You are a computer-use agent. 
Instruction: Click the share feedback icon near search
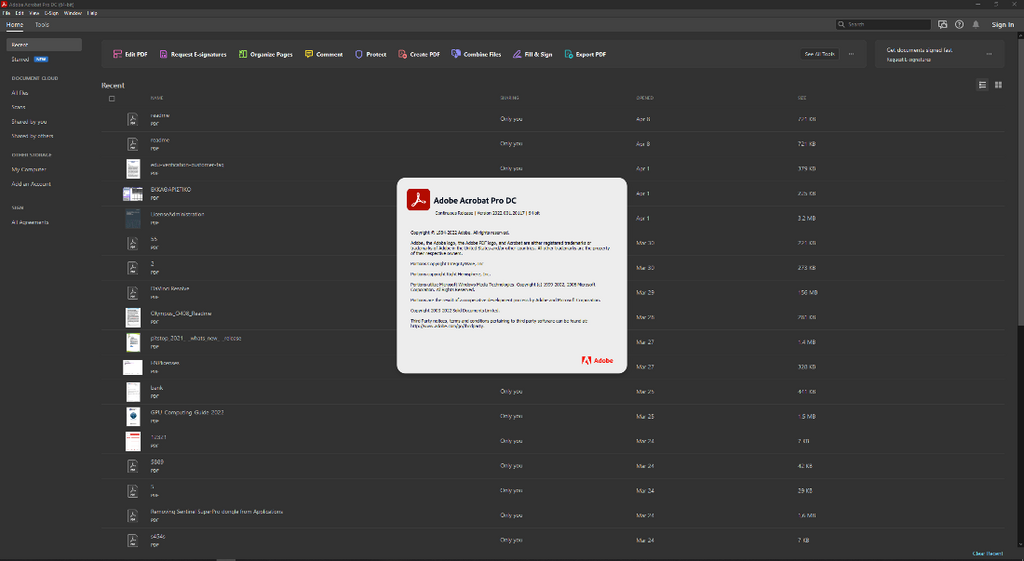(942, 24)
